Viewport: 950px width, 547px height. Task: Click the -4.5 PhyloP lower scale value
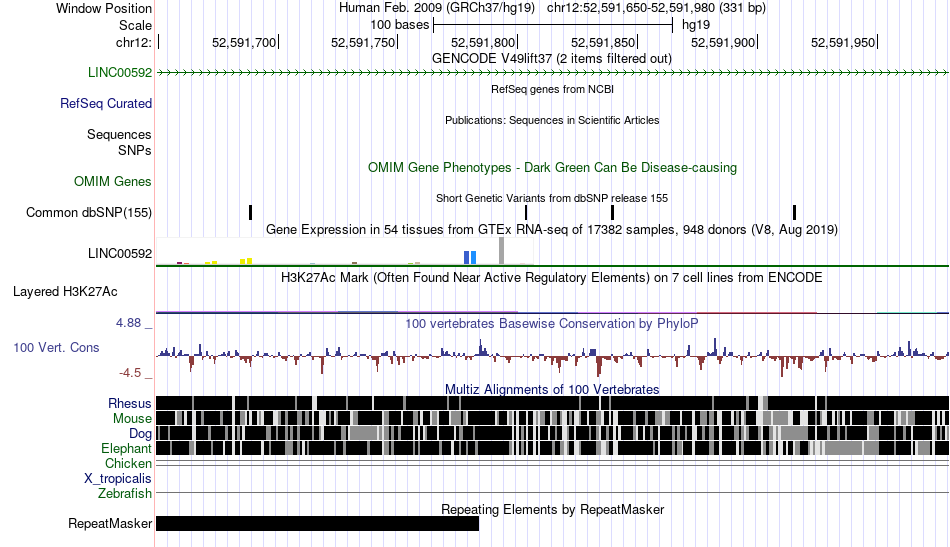(130, 373)
